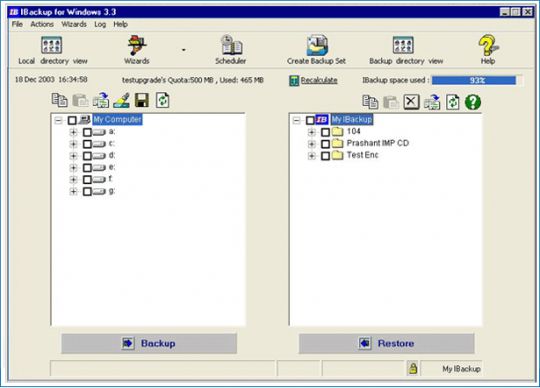Click the yellow question mark Help icon
Image resolution: width=540 pixels, height=388 pixels.
(488, 45)
